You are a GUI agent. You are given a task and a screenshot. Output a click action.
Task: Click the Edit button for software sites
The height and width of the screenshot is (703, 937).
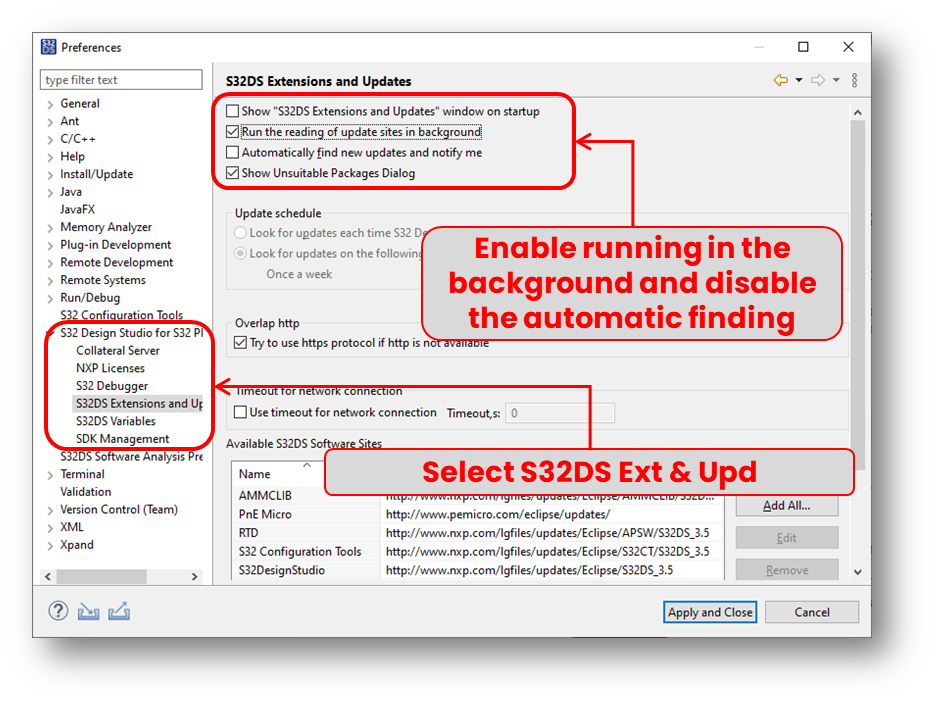click(786, 538)
